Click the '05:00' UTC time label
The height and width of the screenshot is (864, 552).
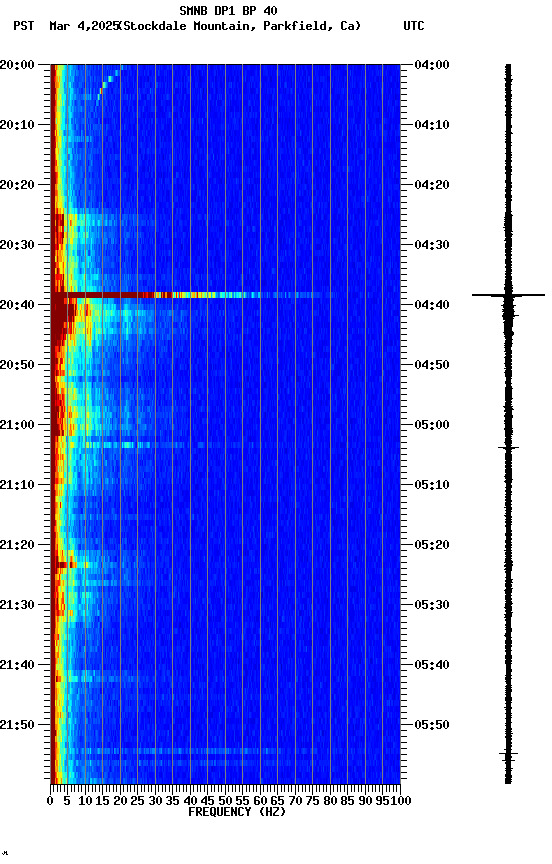(x=432, y=425)
